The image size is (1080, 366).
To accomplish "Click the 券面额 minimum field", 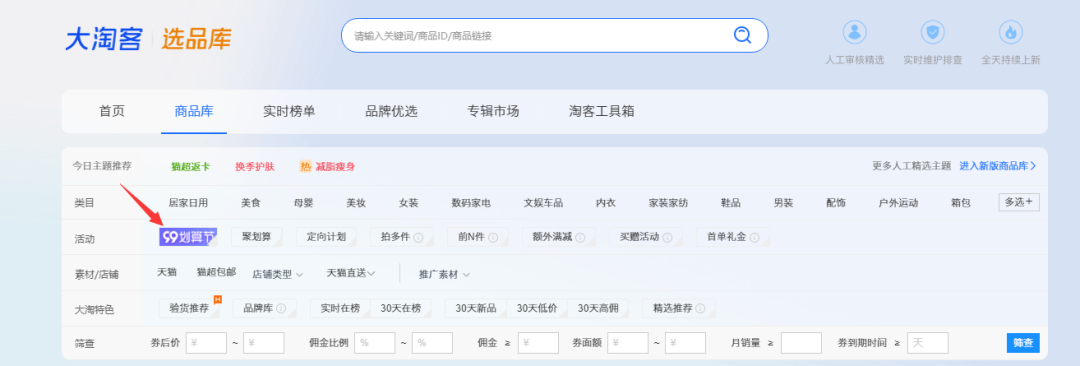I will (627, 343).
